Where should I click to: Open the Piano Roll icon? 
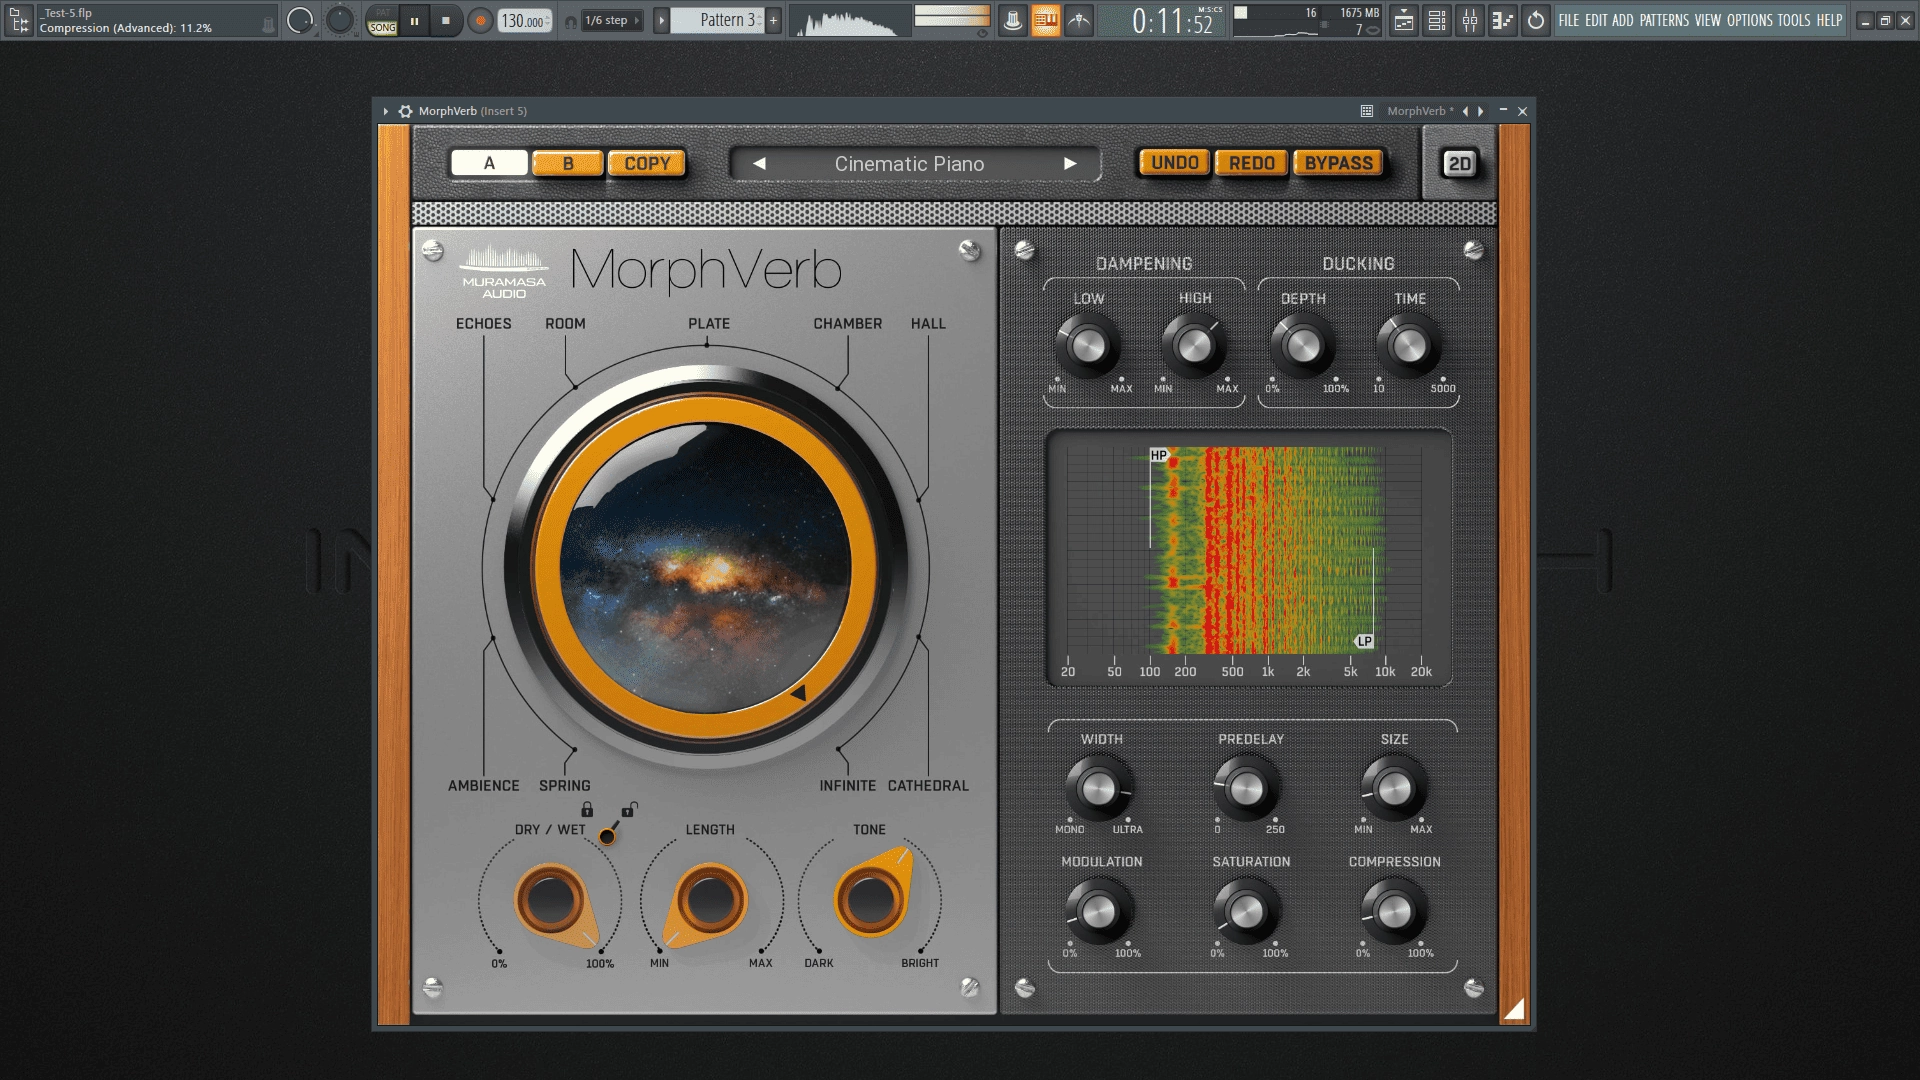click(1502, 20)
